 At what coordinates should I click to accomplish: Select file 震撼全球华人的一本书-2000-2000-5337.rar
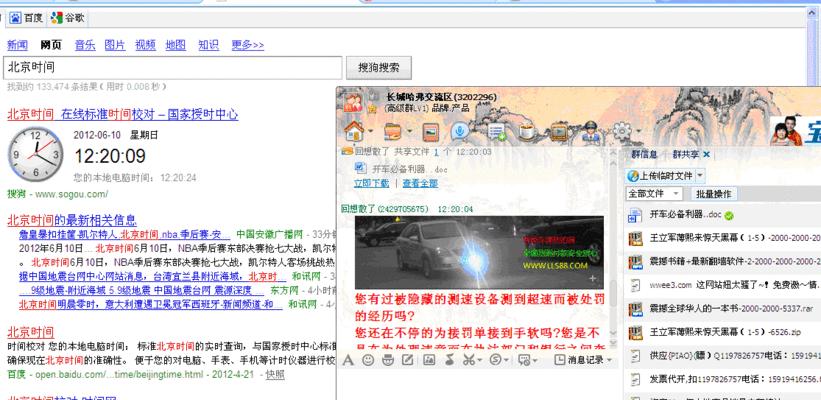pos(723,308)
